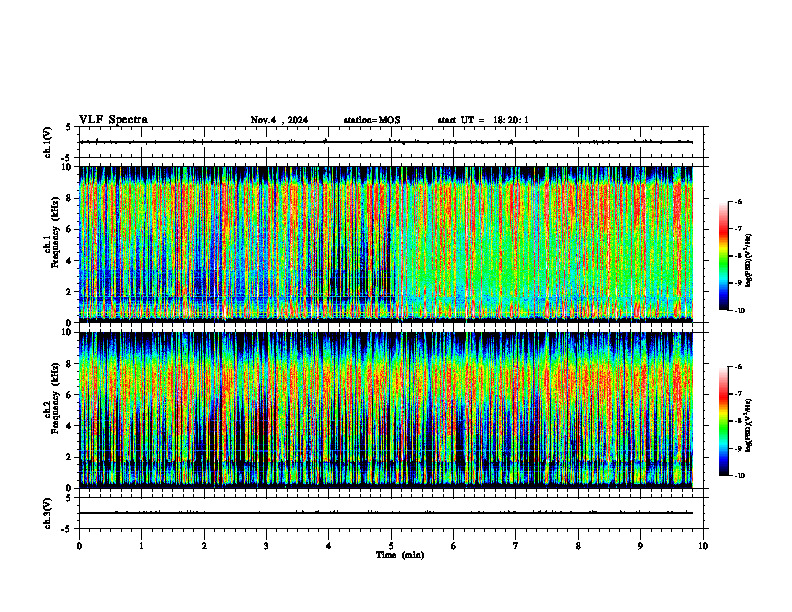Click the ch.1 waveform trace panel
Image resolution: width=792 pixels, height=612 pixels.
[391, 142]
